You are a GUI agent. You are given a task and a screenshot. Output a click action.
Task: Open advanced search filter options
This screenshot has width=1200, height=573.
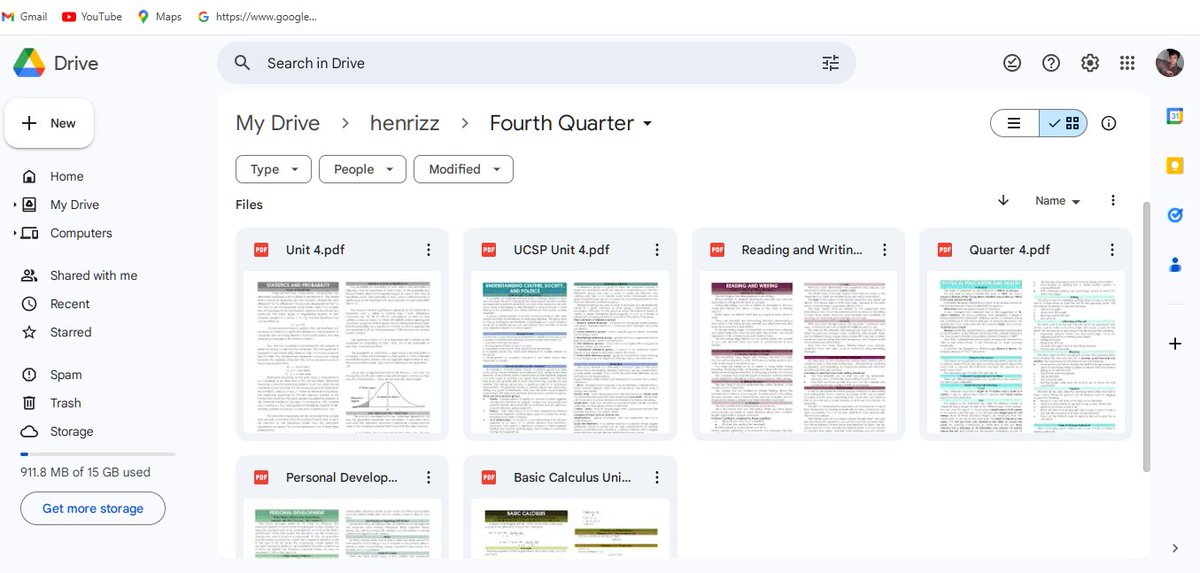(x=831, y=63)
